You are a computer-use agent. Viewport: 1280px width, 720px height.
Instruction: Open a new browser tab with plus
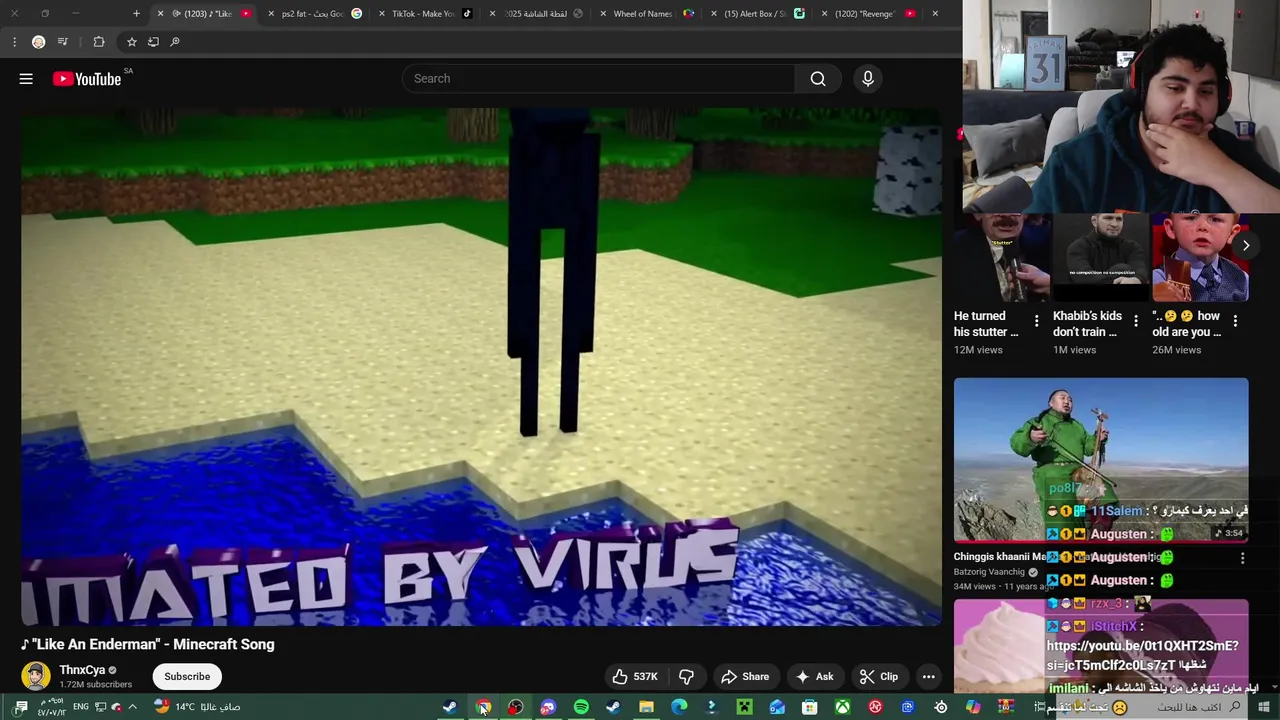136,14
